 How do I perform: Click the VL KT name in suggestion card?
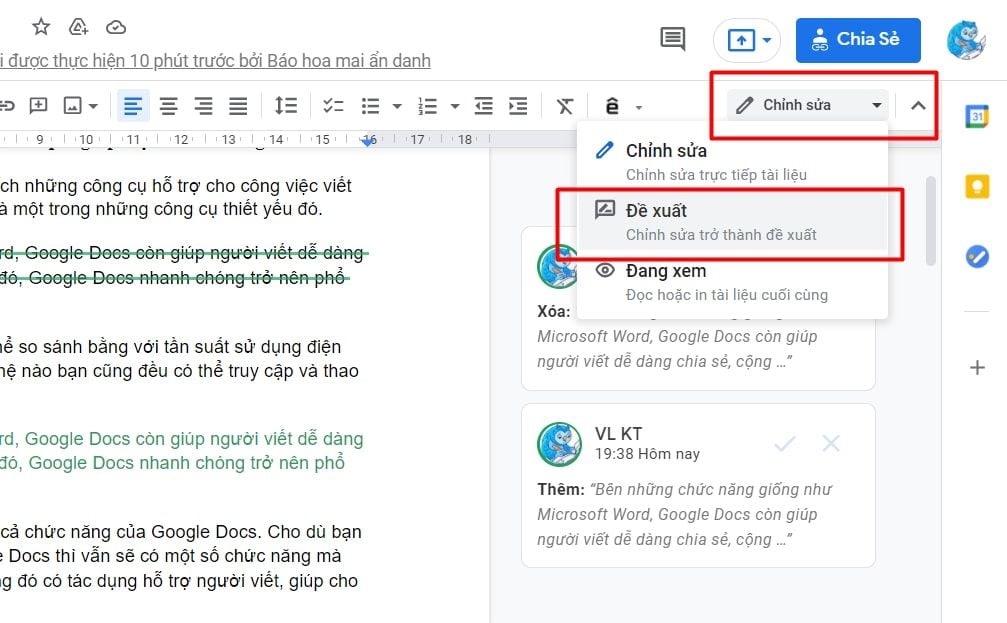coord(618,434)
